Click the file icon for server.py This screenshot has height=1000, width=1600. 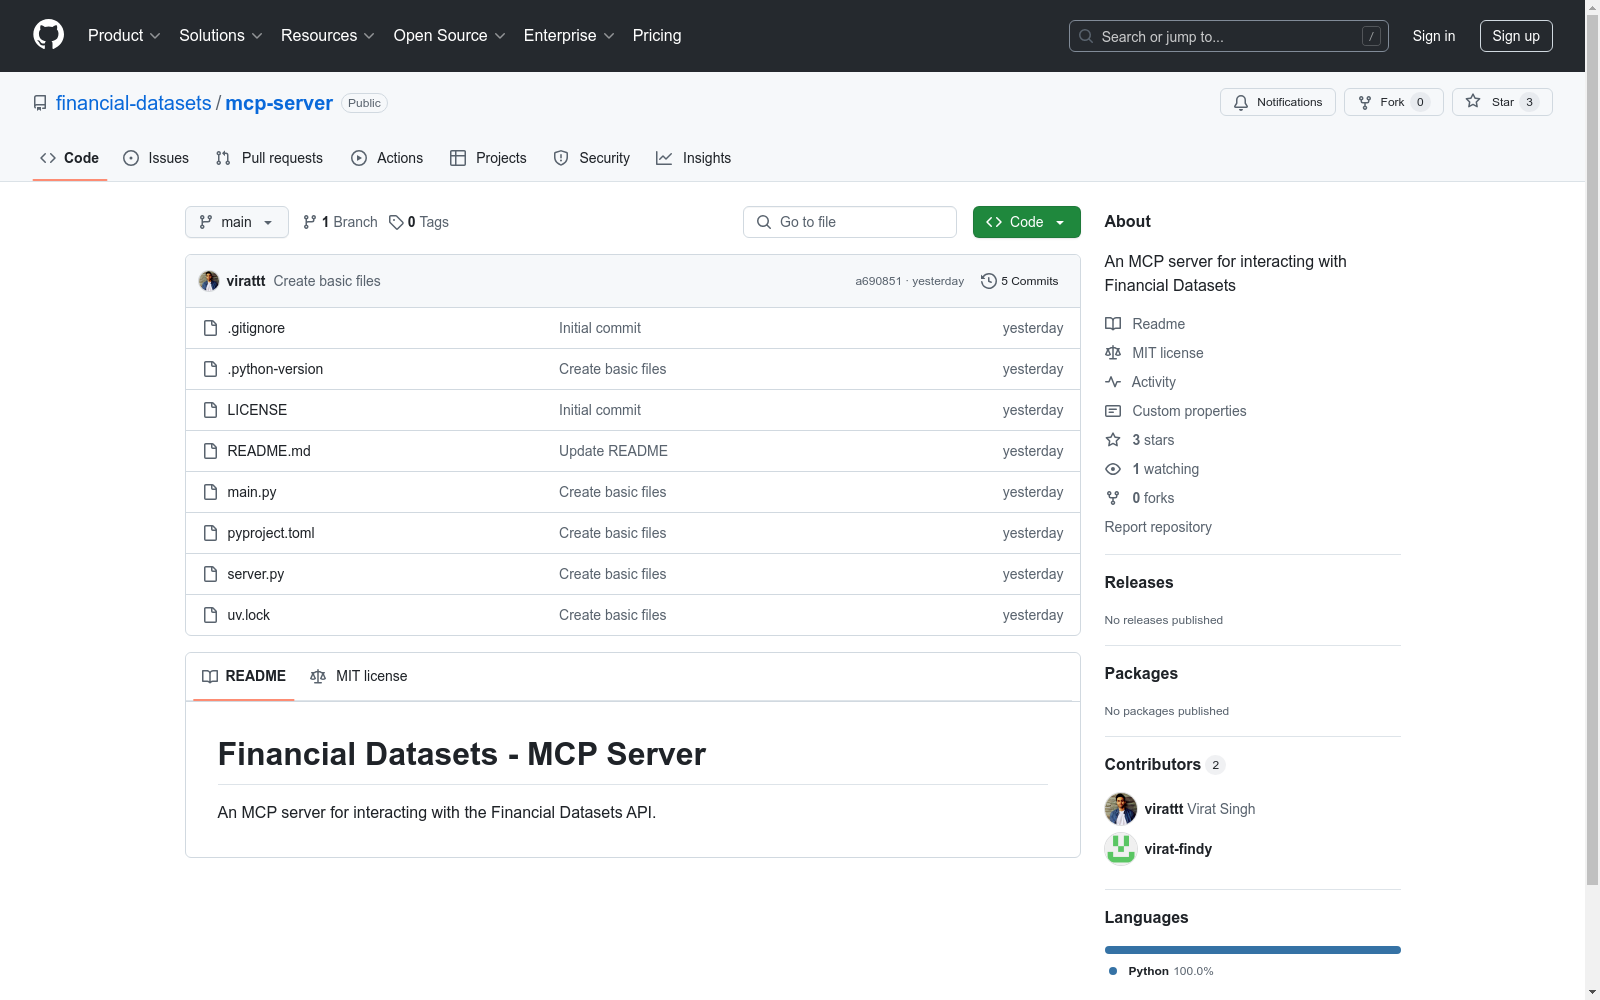click(x=210, y=574)
